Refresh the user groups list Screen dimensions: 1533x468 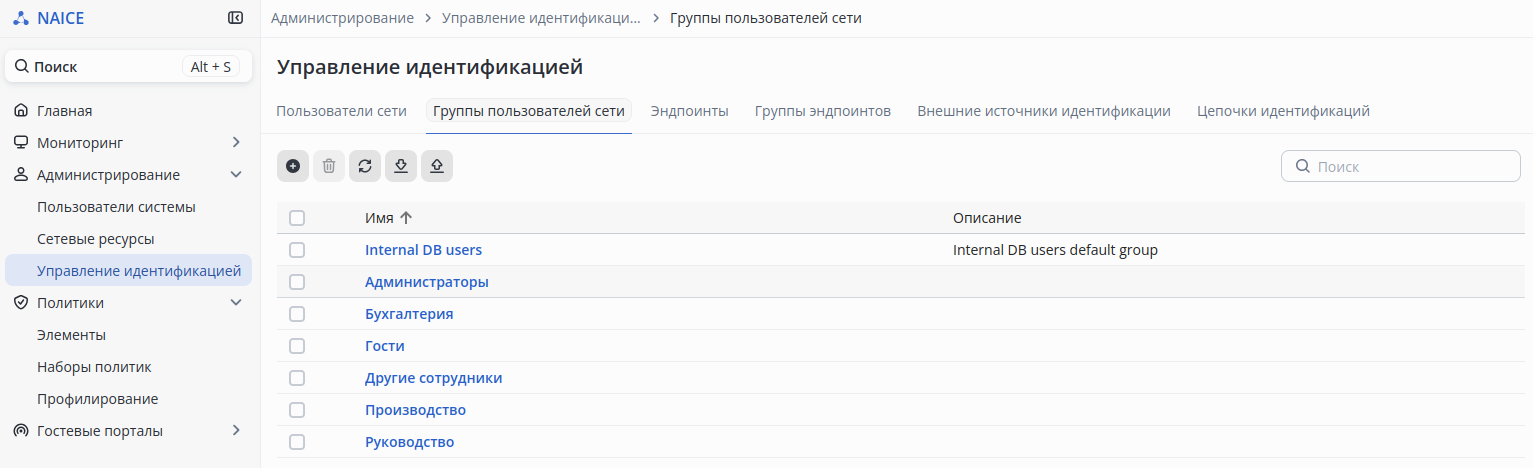point(365,166)
